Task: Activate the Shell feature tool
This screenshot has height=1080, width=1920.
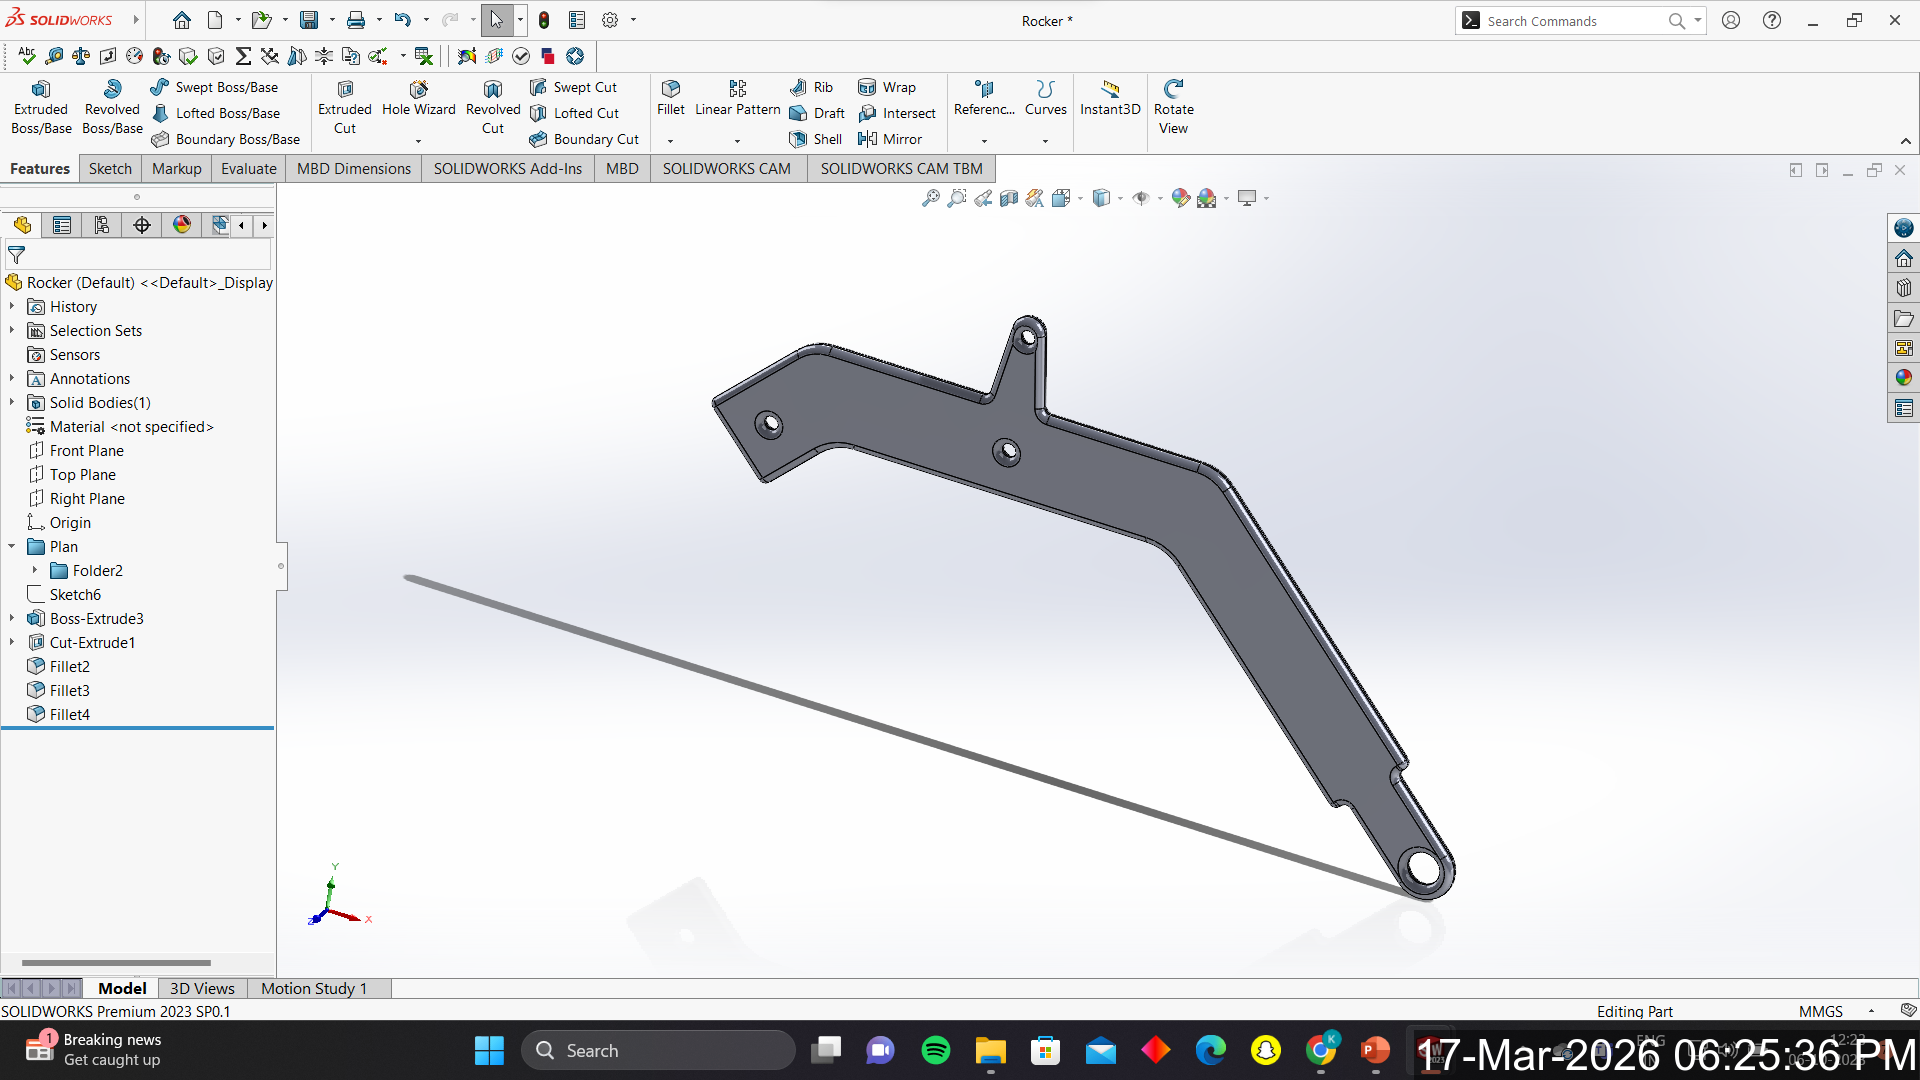Action: tap(798, 139)
